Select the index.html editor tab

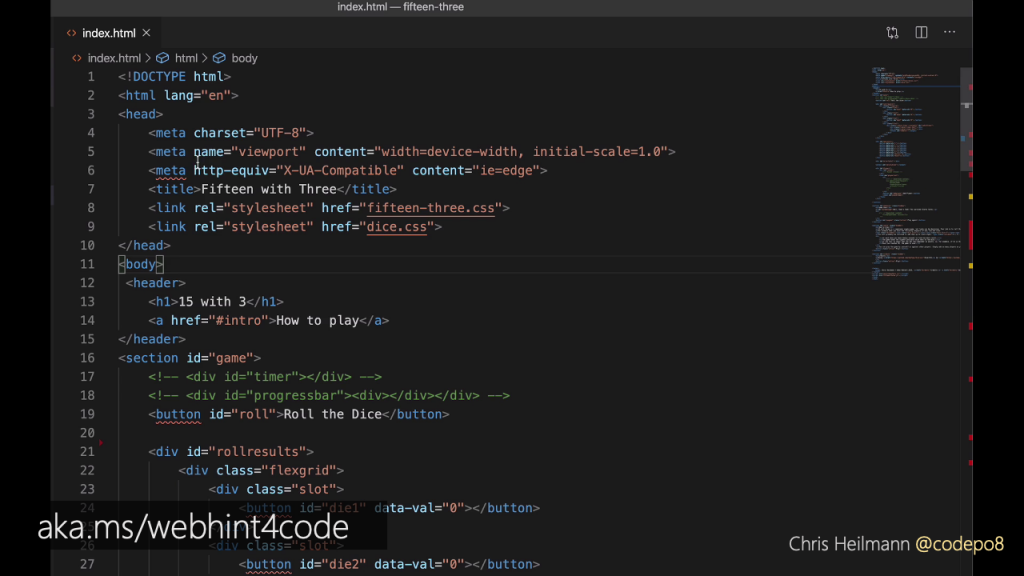(x=108, y=33)
